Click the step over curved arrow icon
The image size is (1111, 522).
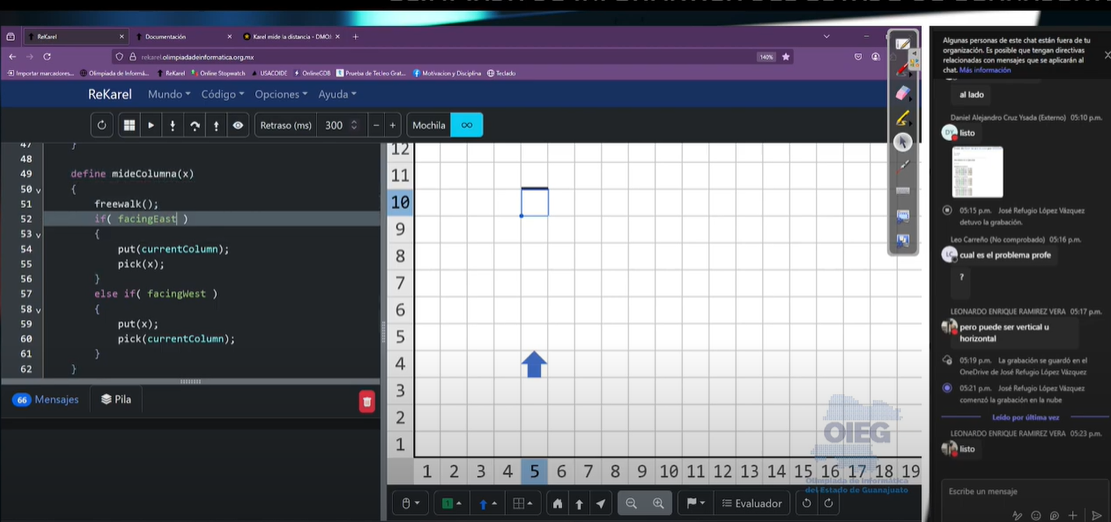coord(194,126)
